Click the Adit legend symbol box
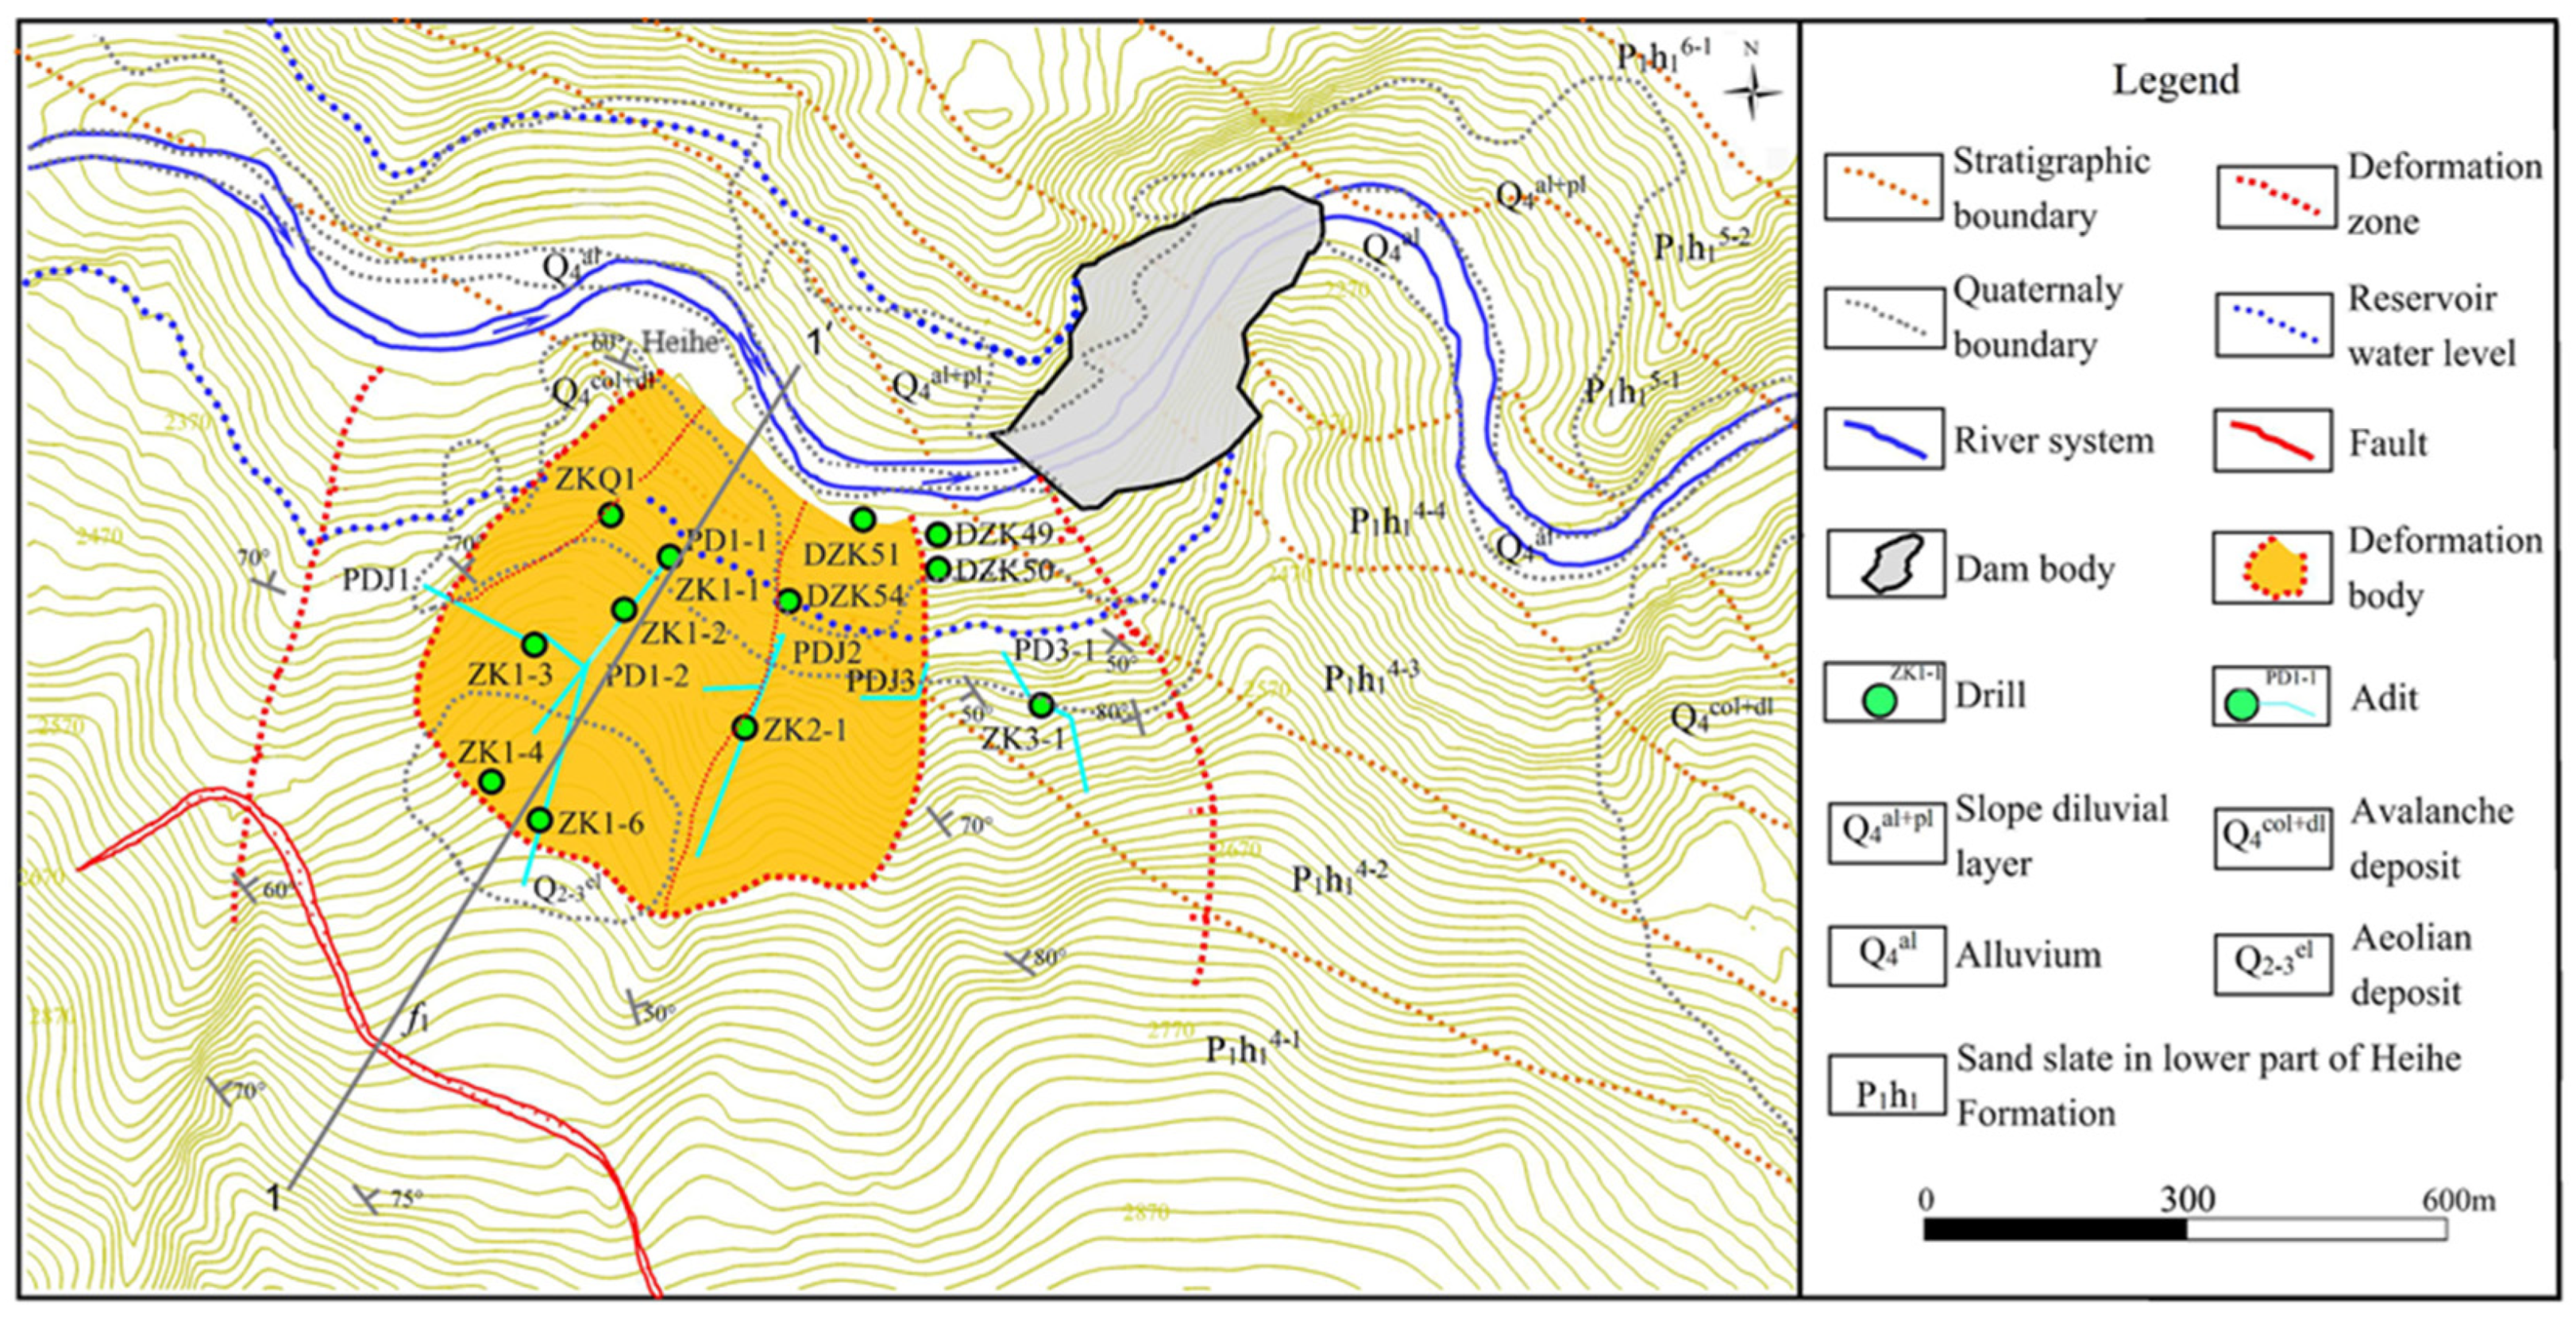 pos(2271,697)
